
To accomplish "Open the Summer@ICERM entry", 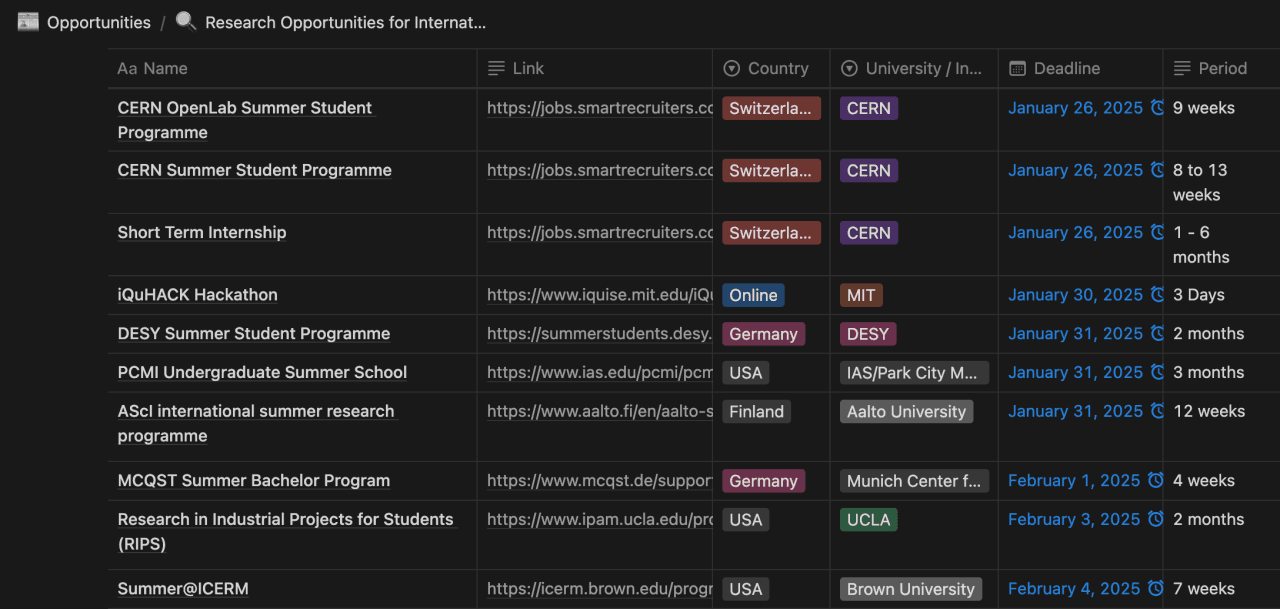I will click(183, 589).
